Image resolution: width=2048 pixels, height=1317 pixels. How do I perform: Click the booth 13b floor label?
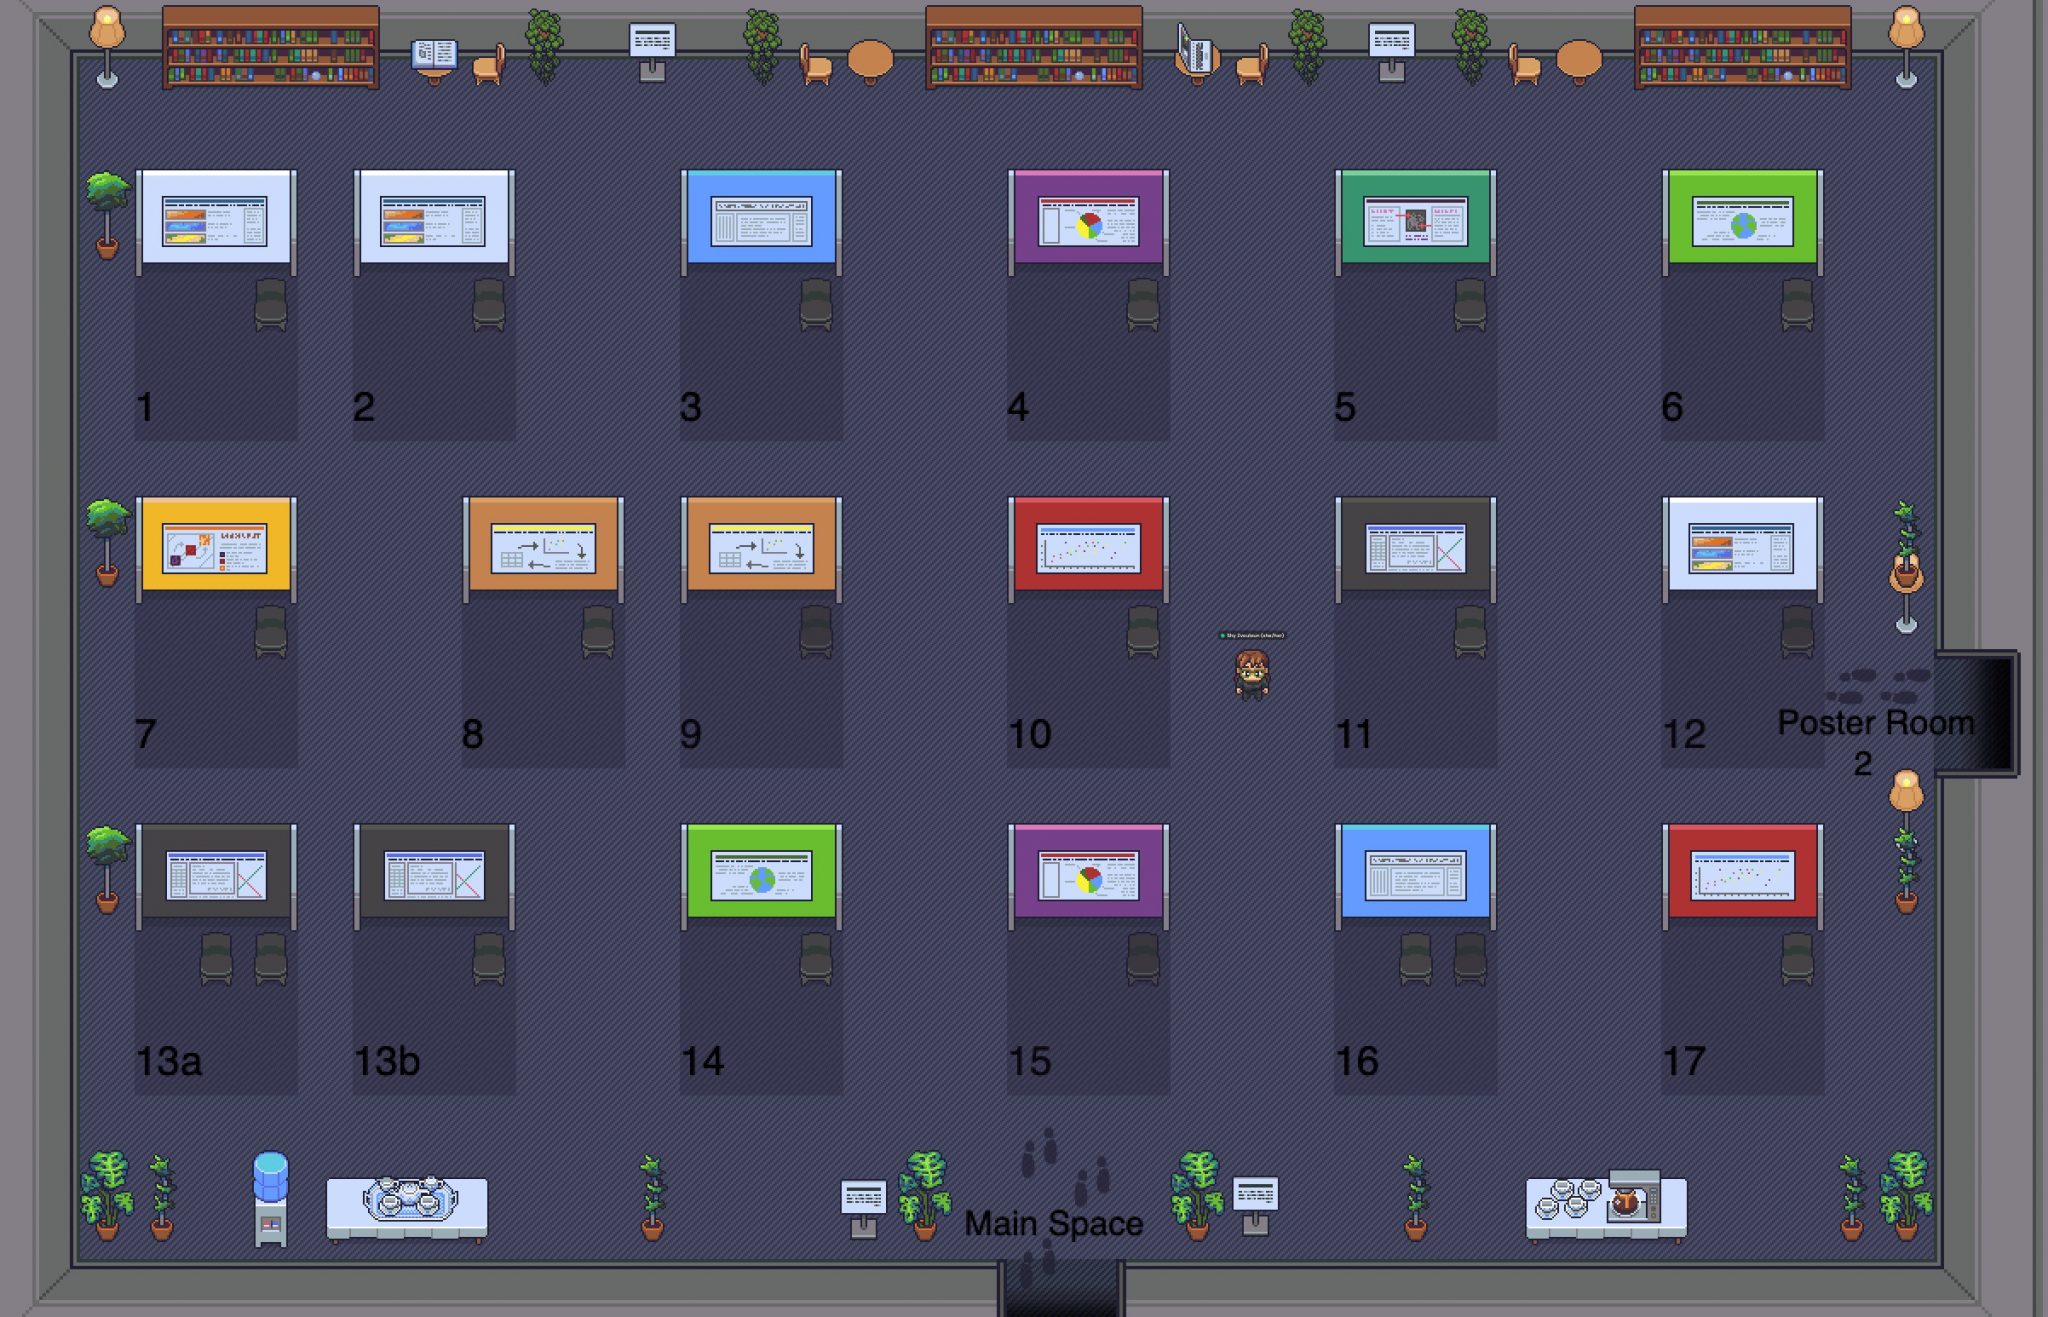[x=387, y=1061]
